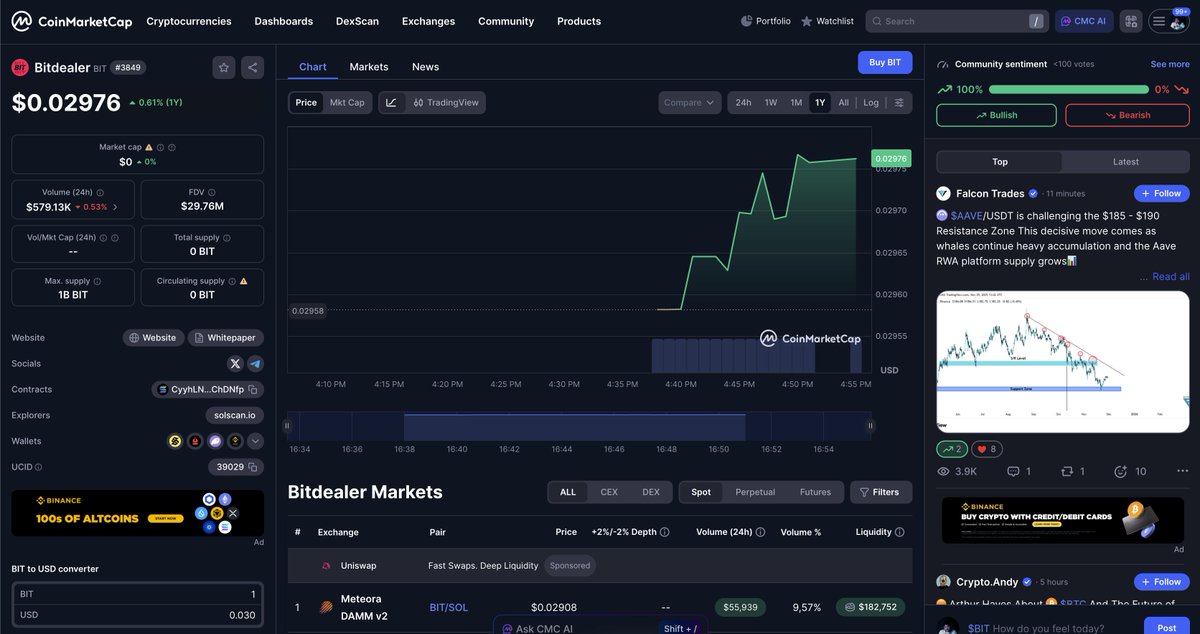Open Filters on the markets table

[881, 491]
